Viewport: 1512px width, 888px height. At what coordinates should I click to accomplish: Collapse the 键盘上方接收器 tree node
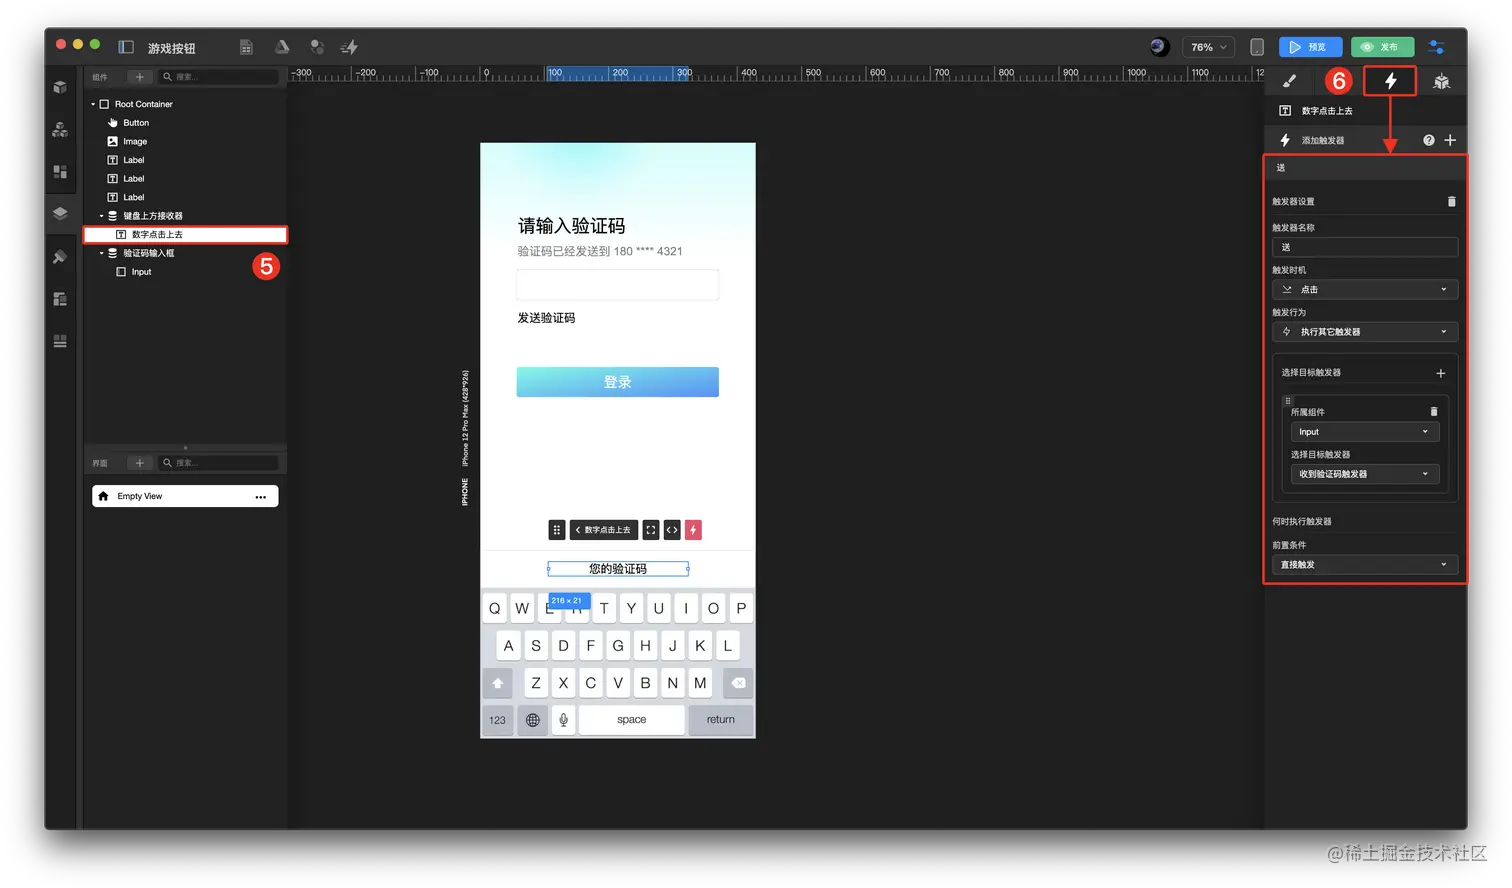click(101, 216)
